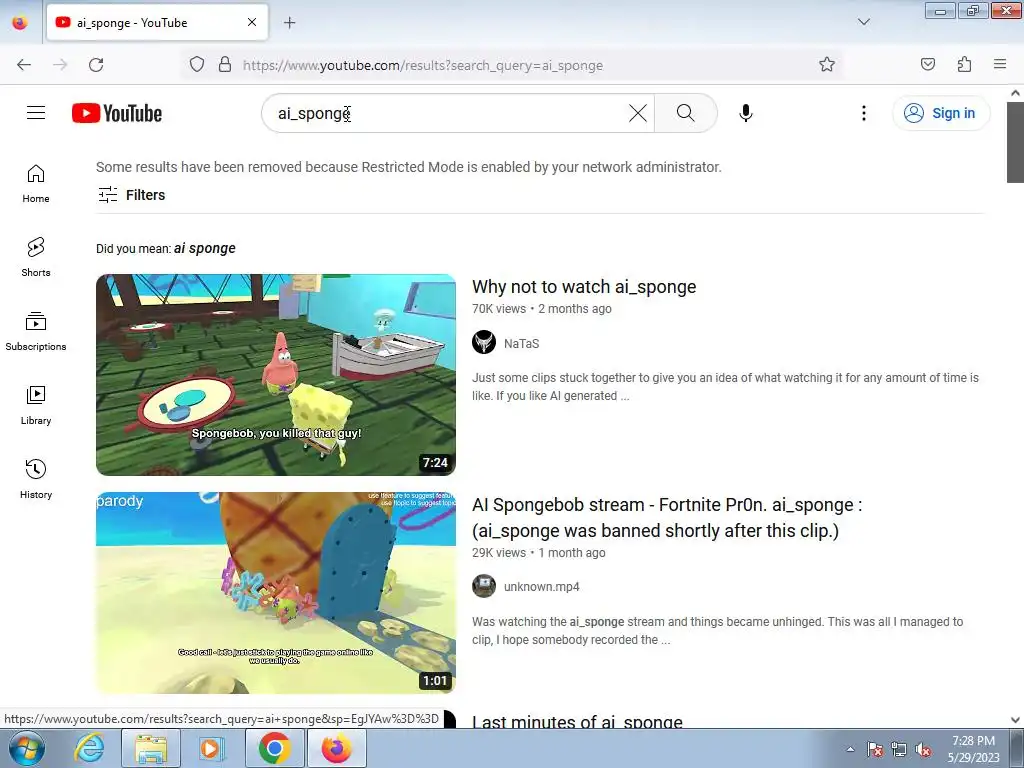Image resolution: width=1024 pixels, height=768 pixels.
Task: Expand the search Filters
Action: click(131, 195)
